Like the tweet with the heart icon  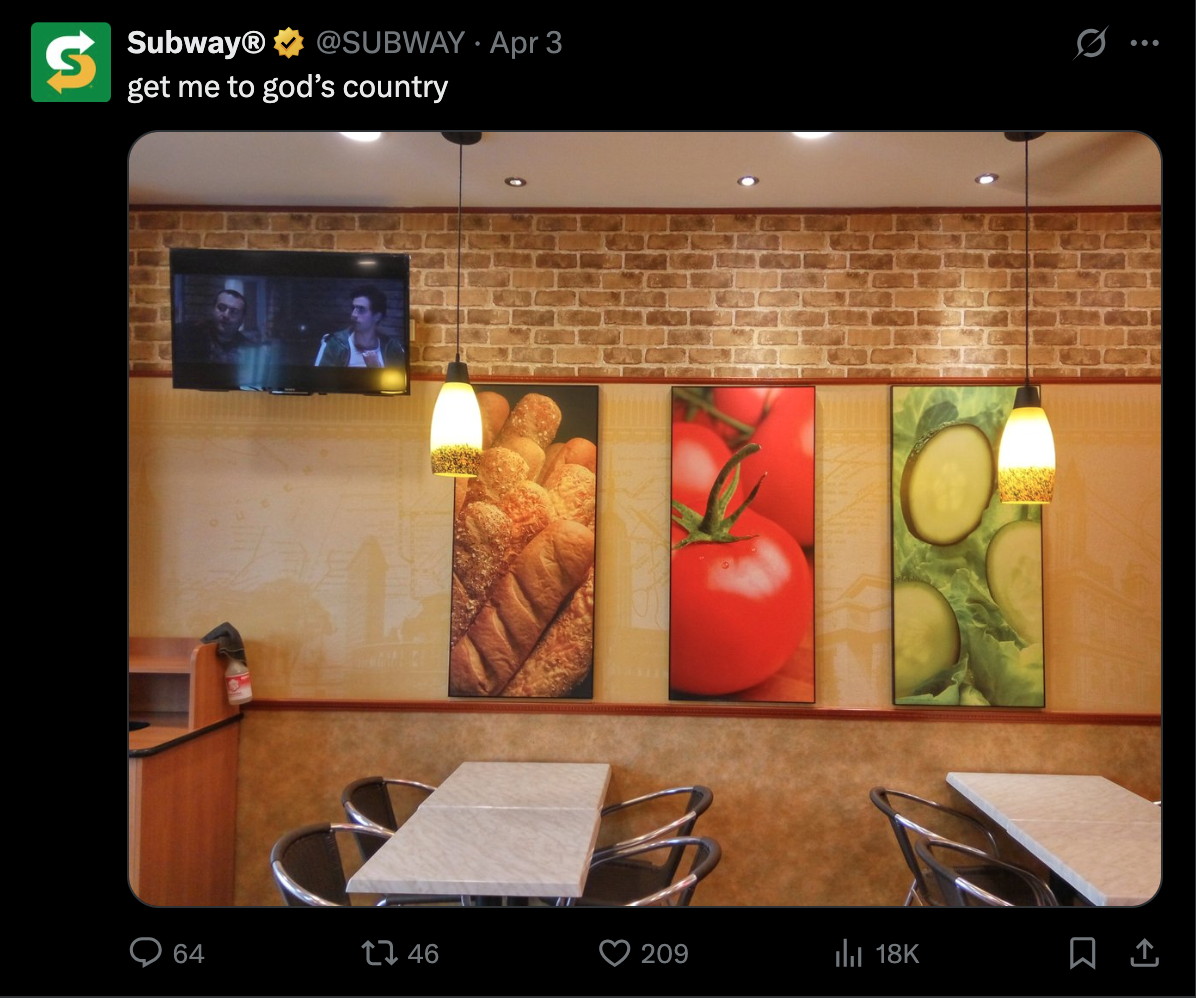[614, 953]
